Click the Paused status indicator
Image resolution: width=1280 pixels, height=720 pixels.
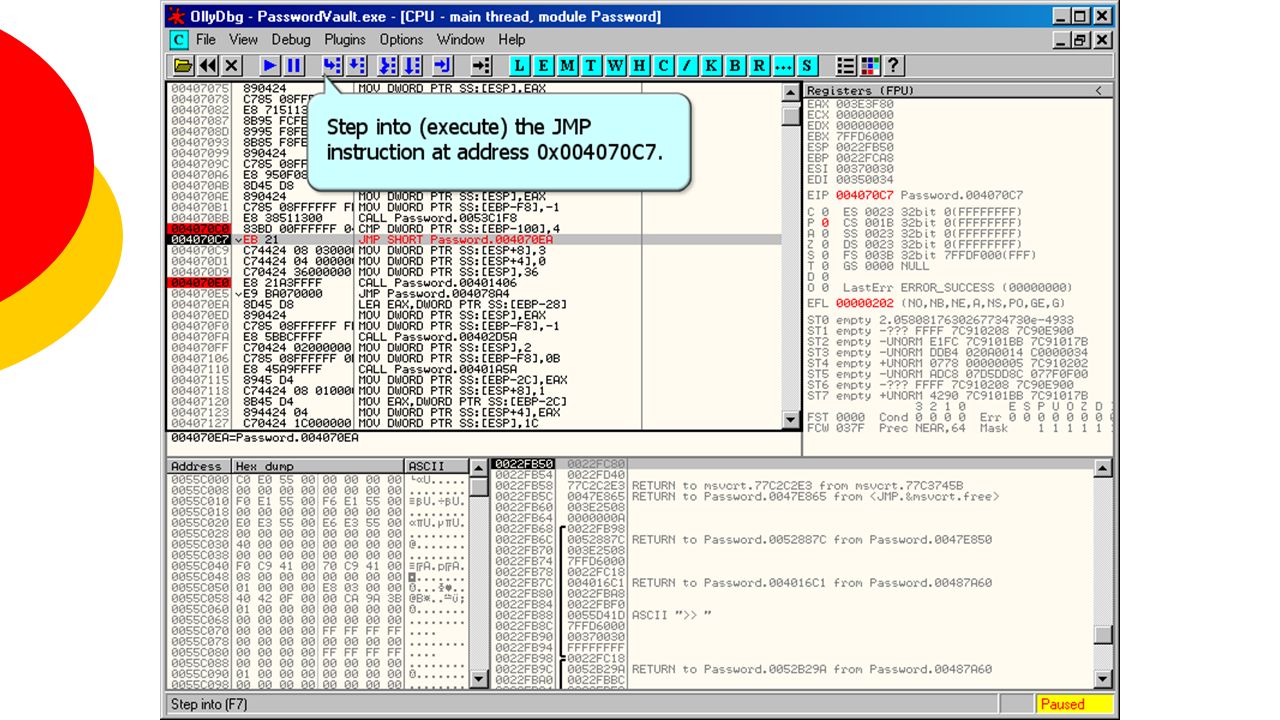[1074, 704]
